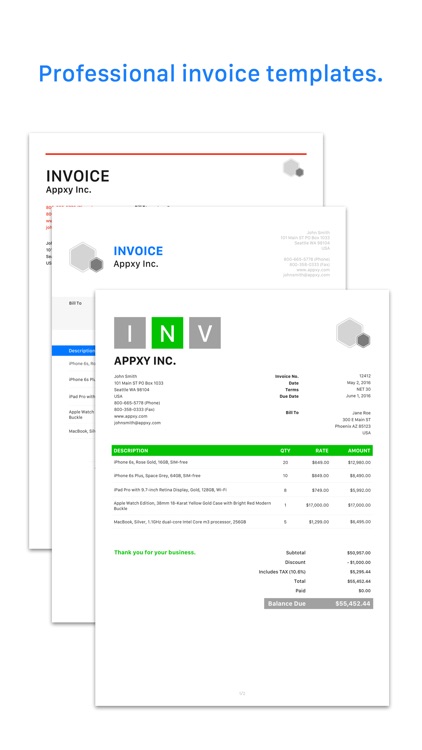
Task: Click 'johnsmith@appxy.com' on the front invoice
Action: pyautogui.click(x=137, y=423)
